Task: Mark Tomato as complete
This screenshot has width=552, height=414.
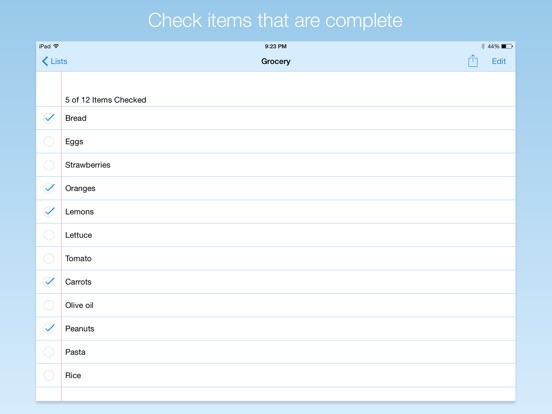Action: 49,258
